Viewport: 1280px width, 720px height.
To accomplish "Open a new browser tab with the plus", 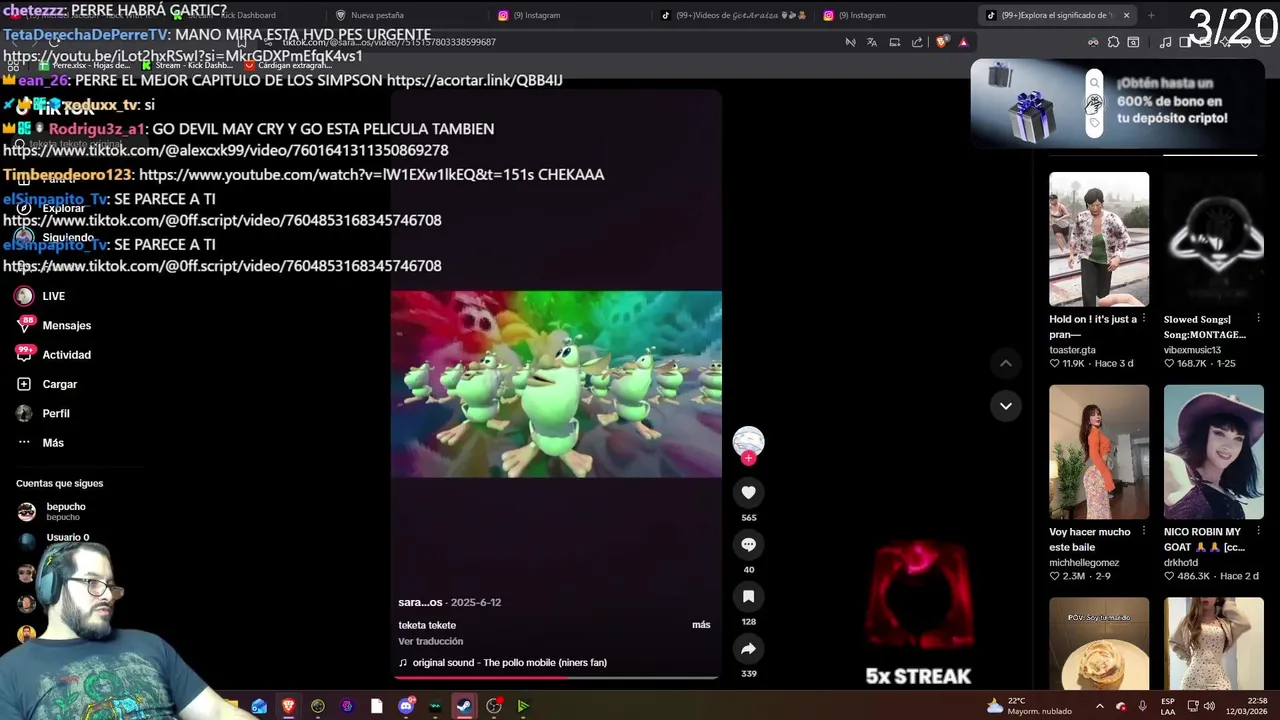I will tap(1151, 15).
